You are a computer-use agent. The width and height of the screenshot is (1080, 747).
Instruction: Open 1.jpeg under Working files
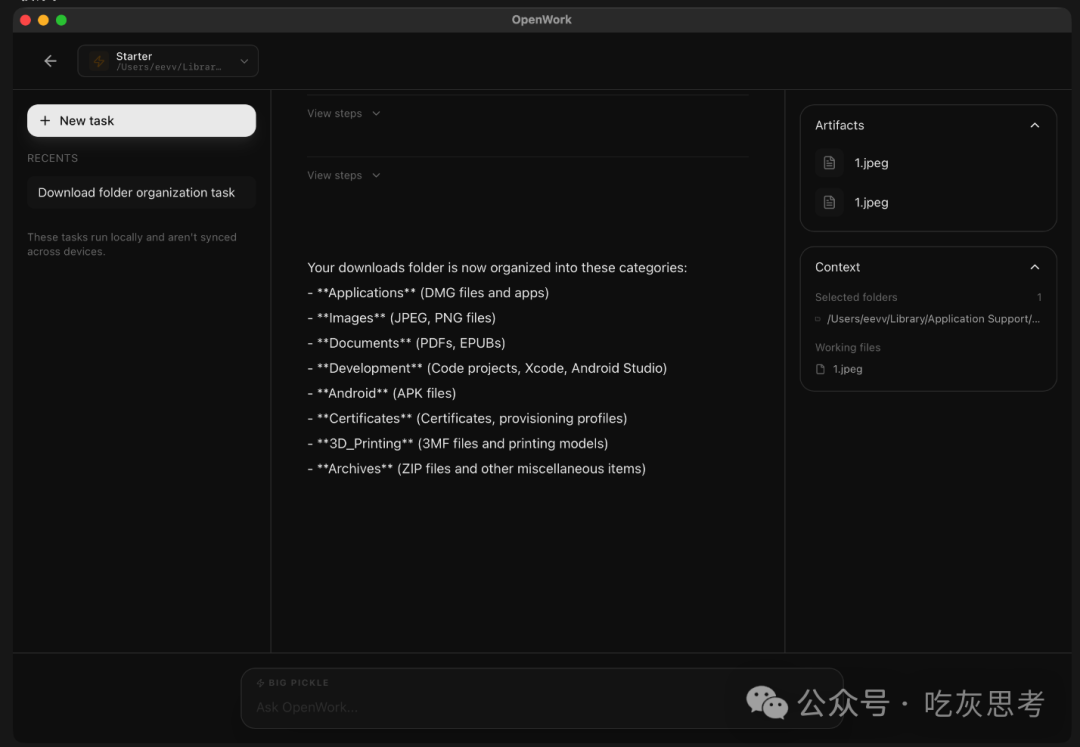847,369
